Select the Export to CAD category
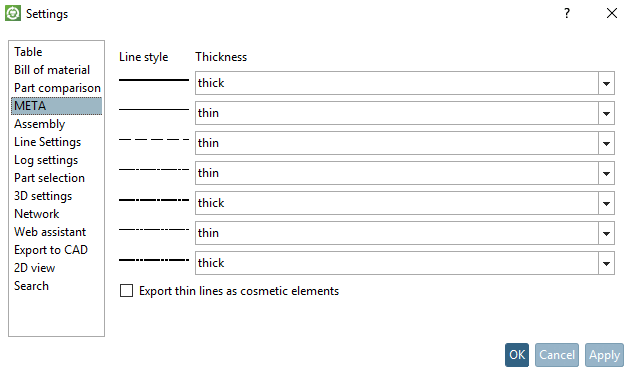The image size is (633, 373). pos(51,250)
